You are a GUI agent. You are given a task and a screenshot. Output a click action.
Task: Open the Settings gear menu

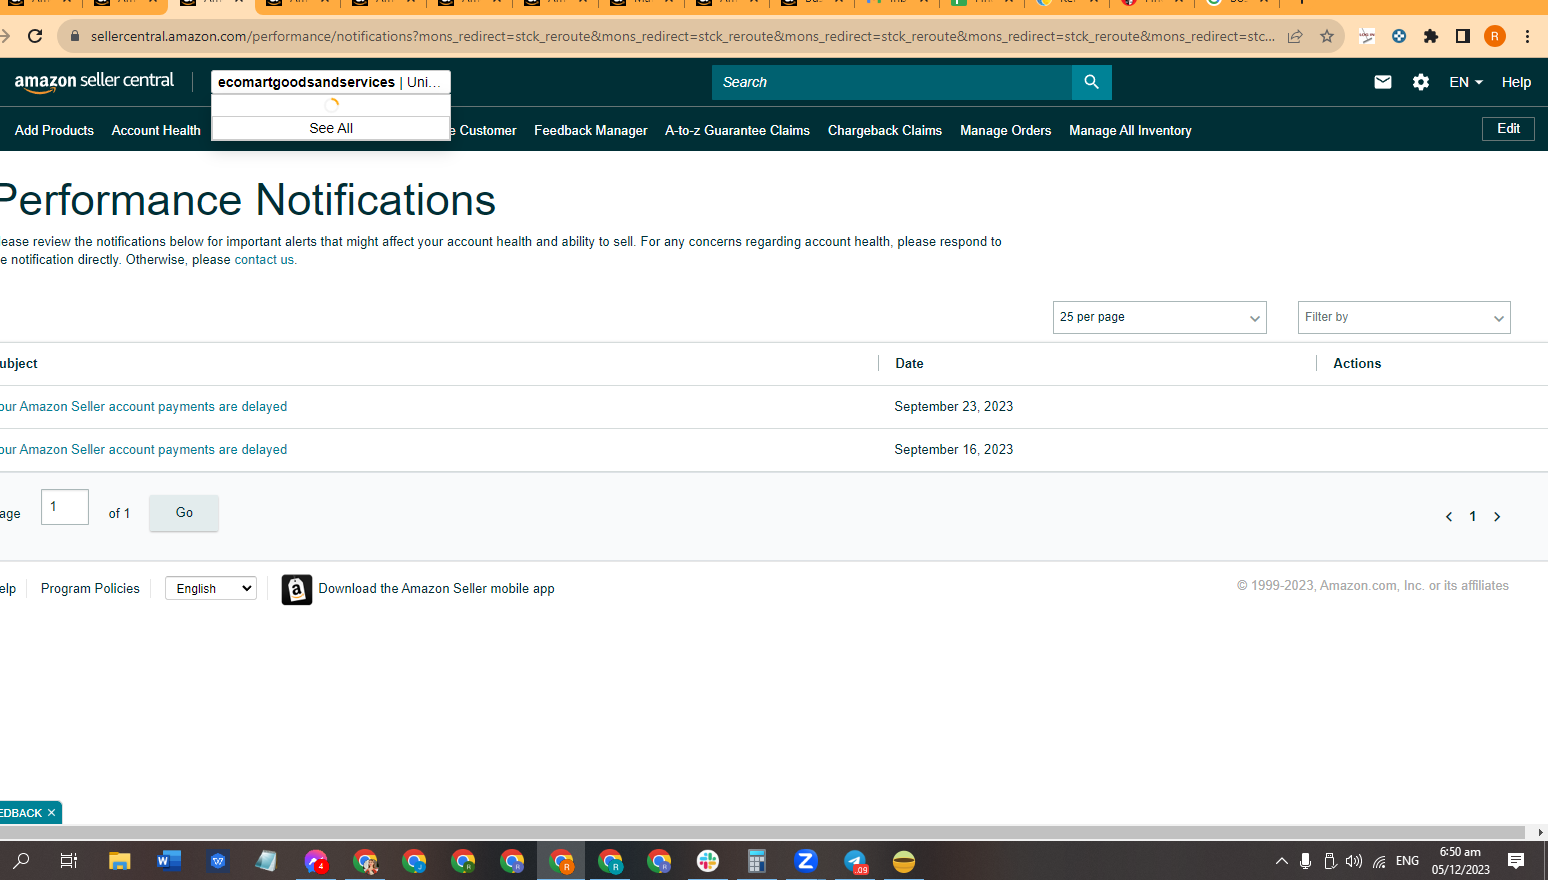coord(1421,82)
